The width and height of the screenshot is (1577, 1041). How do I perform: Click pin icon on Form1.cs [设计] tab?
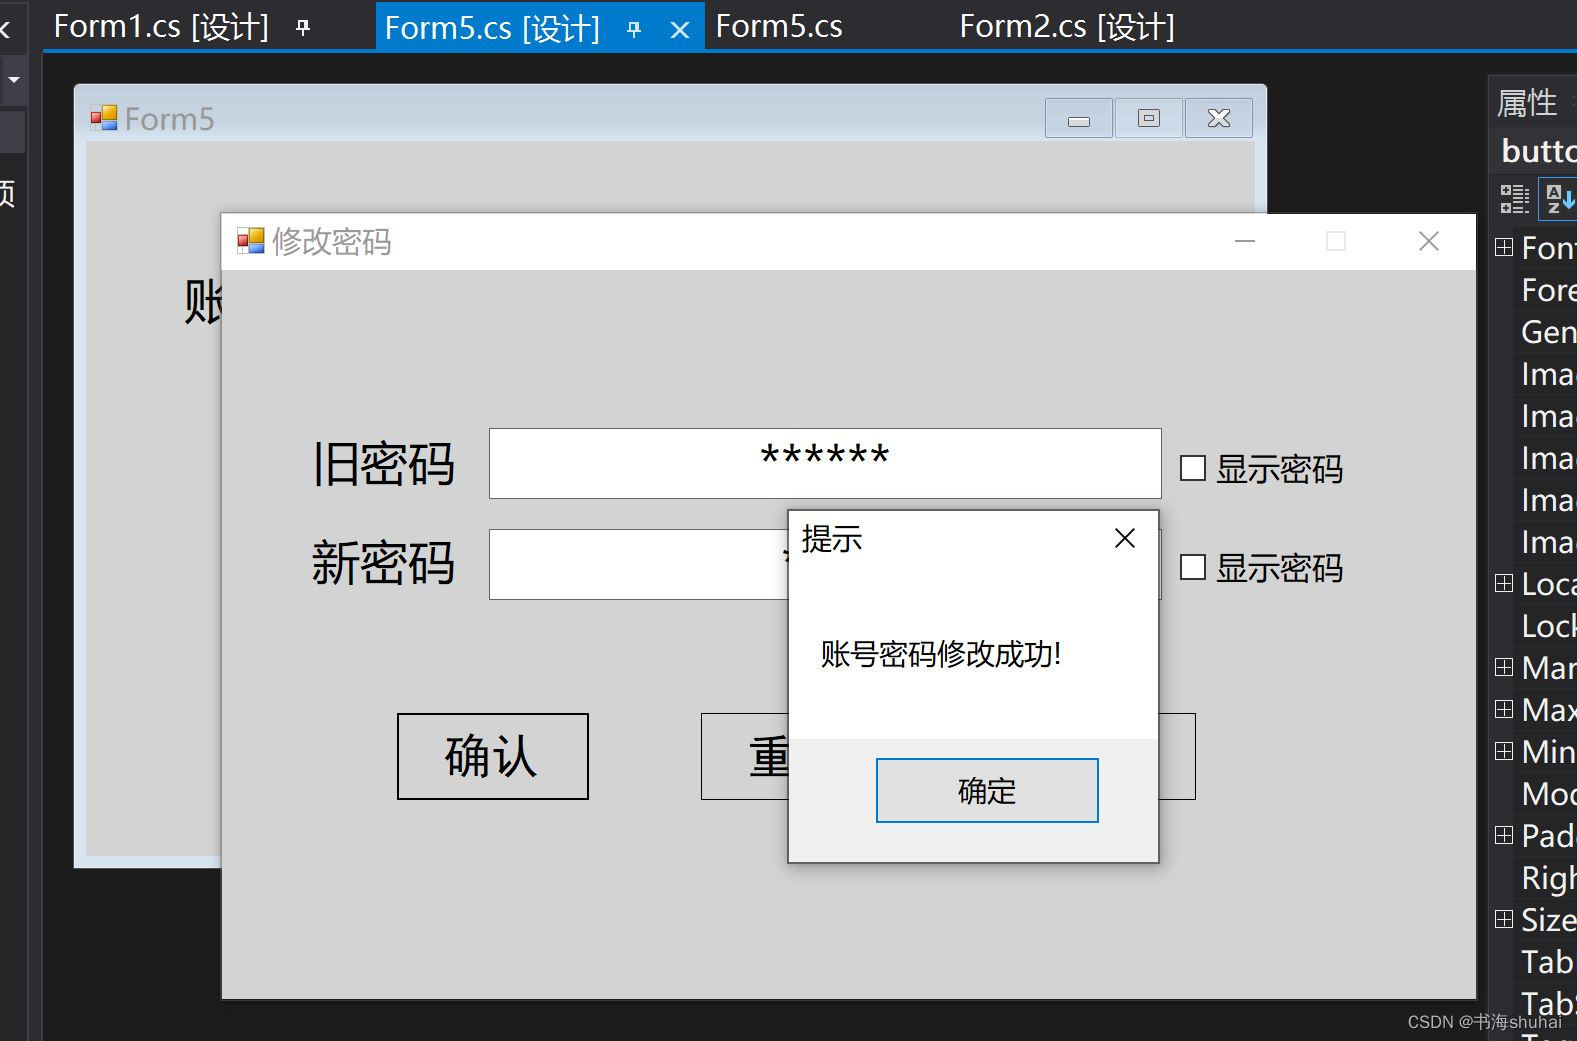click(303, 28)
